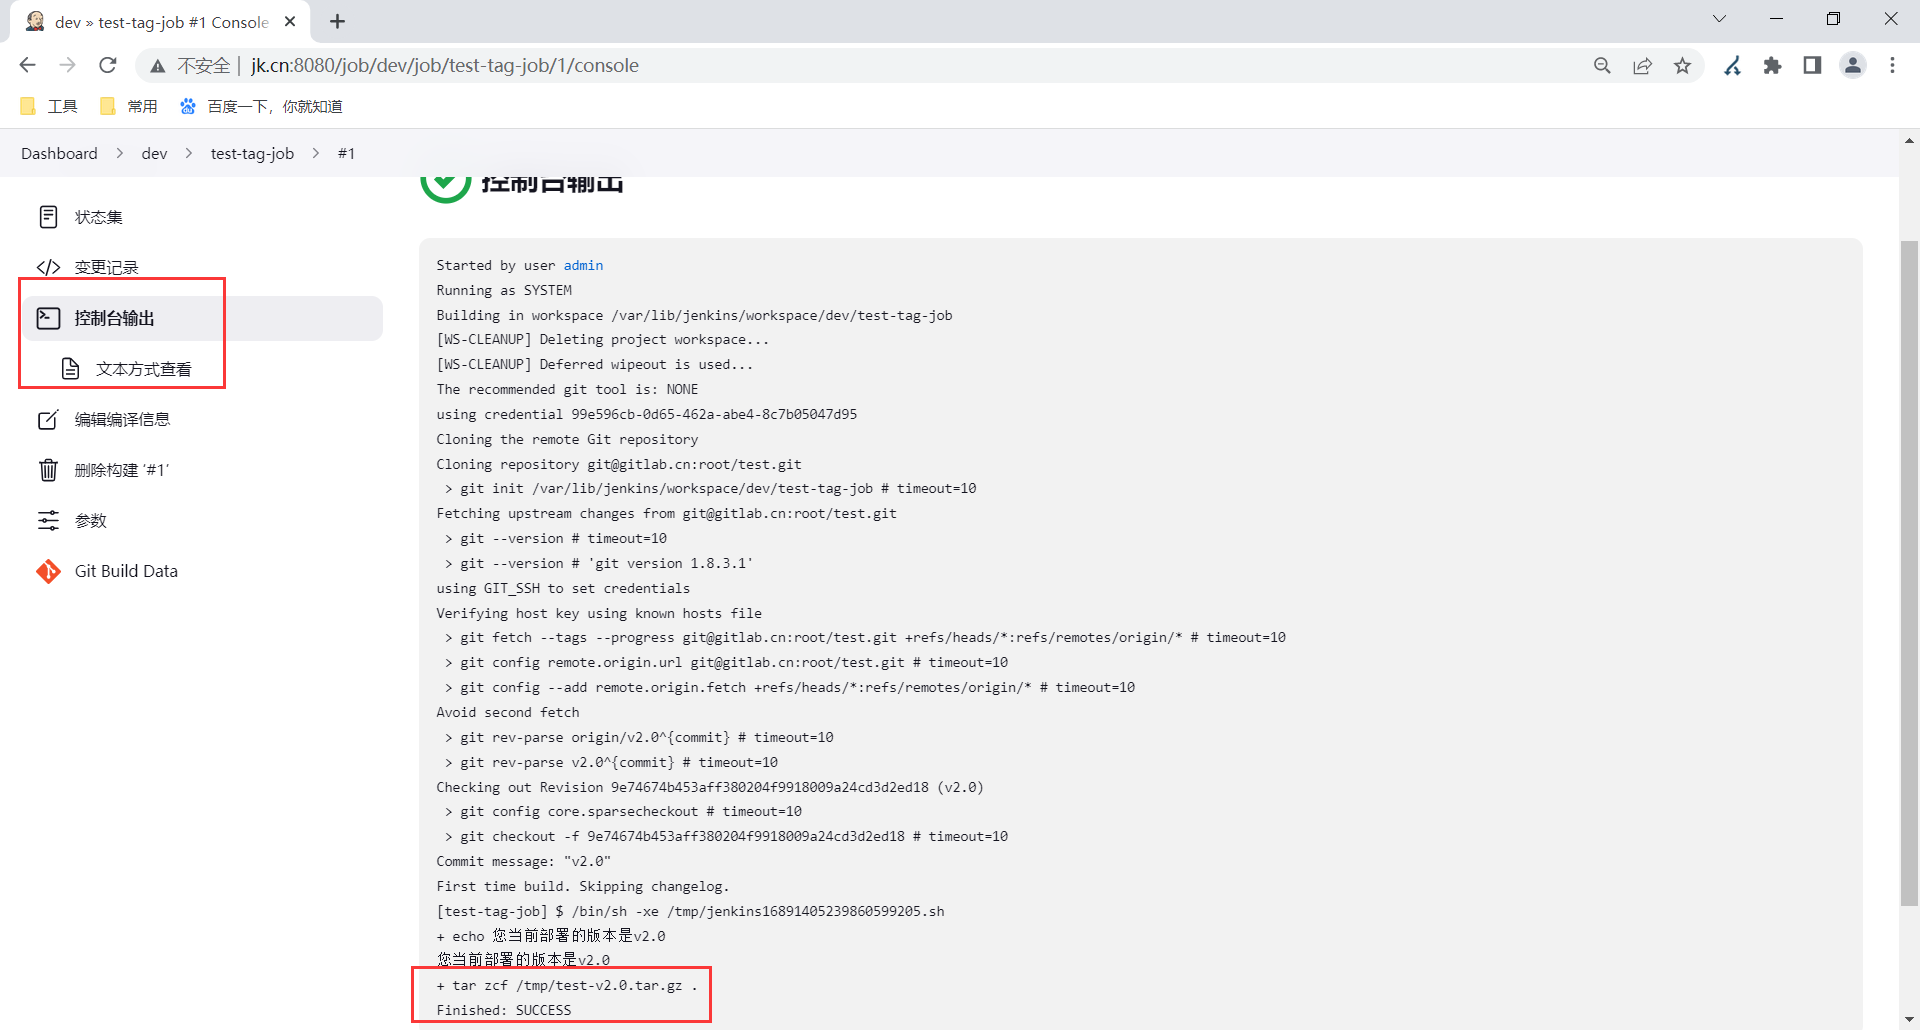Image resolution: width=1920 pixels, height=1030 pixels.
Task: Click the 'using GIT_SSH to set credentials' line
Action: (563, 588)
